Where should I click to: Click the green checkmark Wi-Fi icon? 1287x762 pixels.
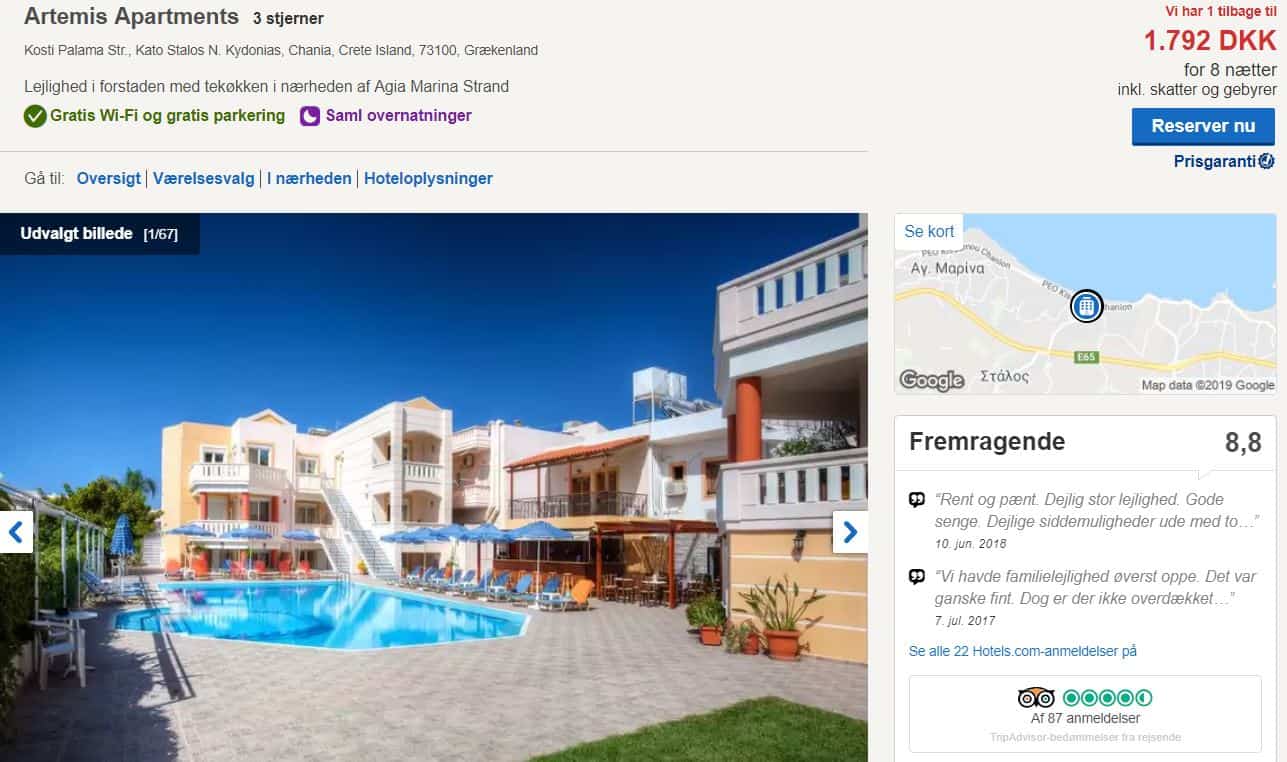tap(35, 116)
